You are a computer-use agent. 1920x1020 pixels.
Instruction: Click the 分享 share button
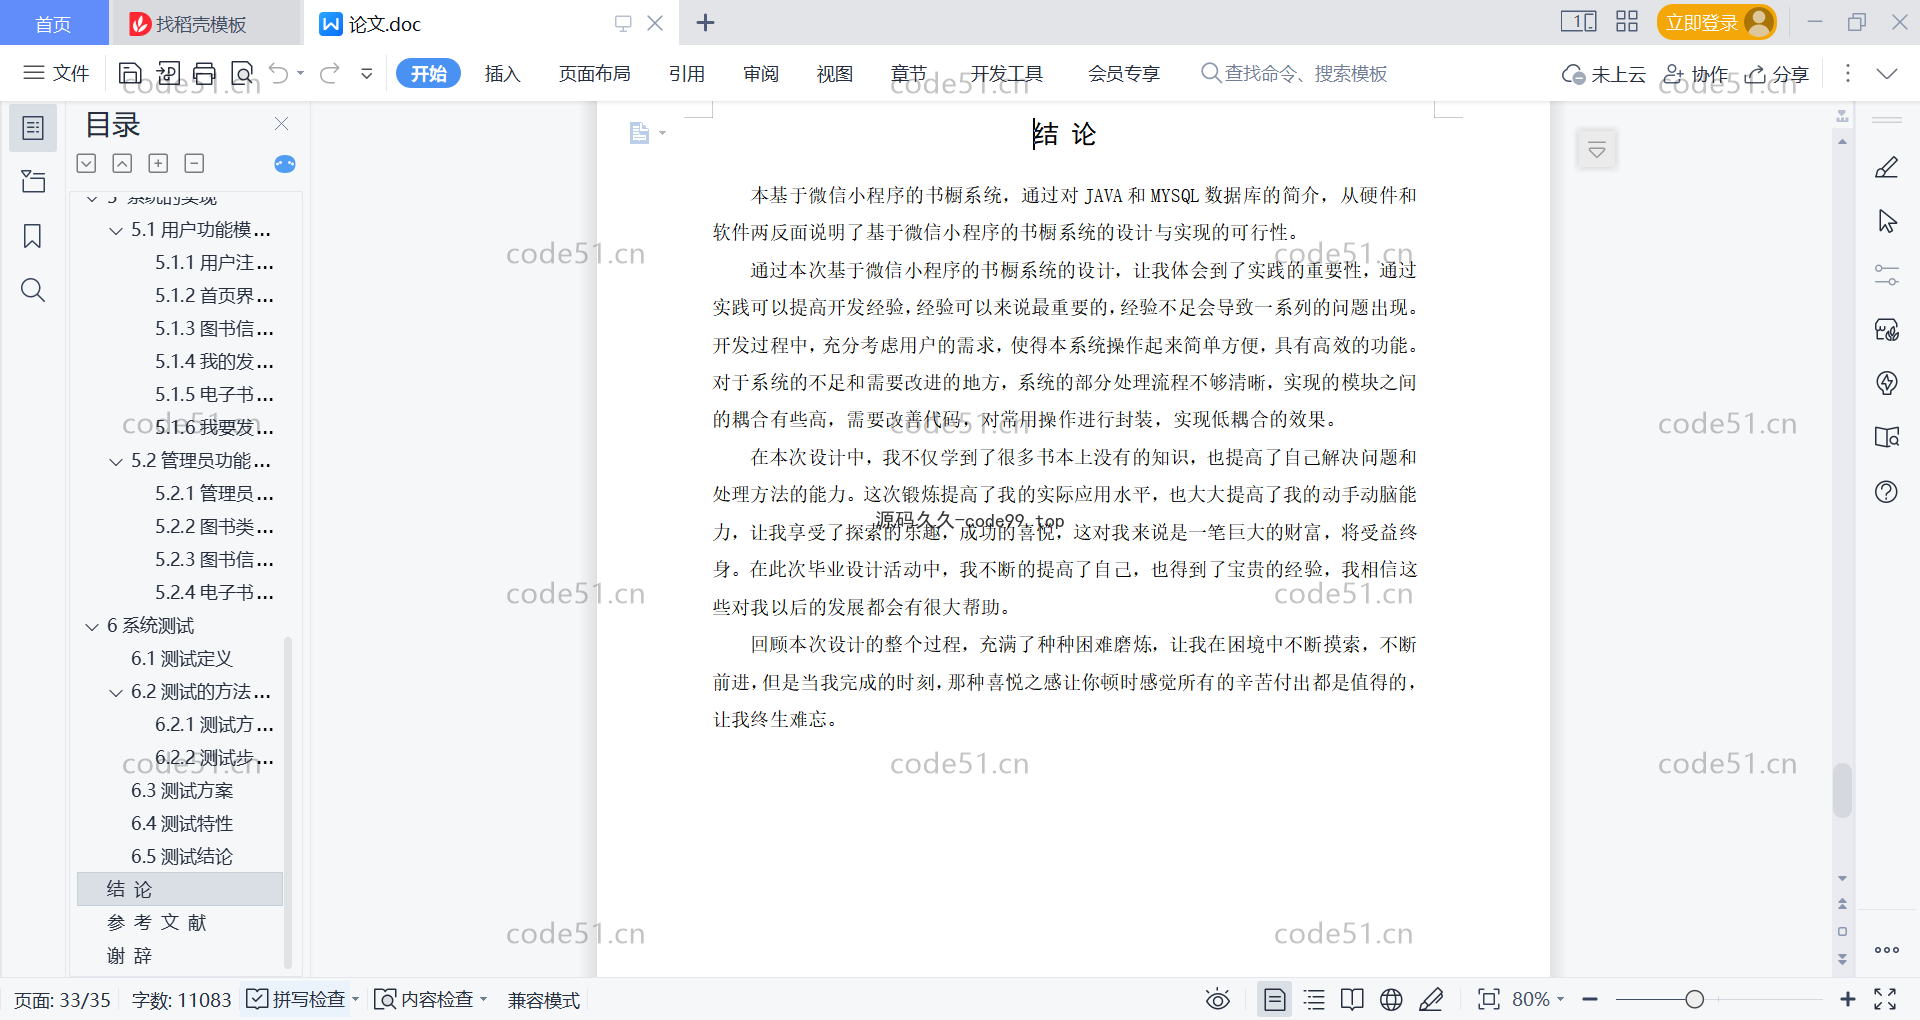(x=1777, y=74)
